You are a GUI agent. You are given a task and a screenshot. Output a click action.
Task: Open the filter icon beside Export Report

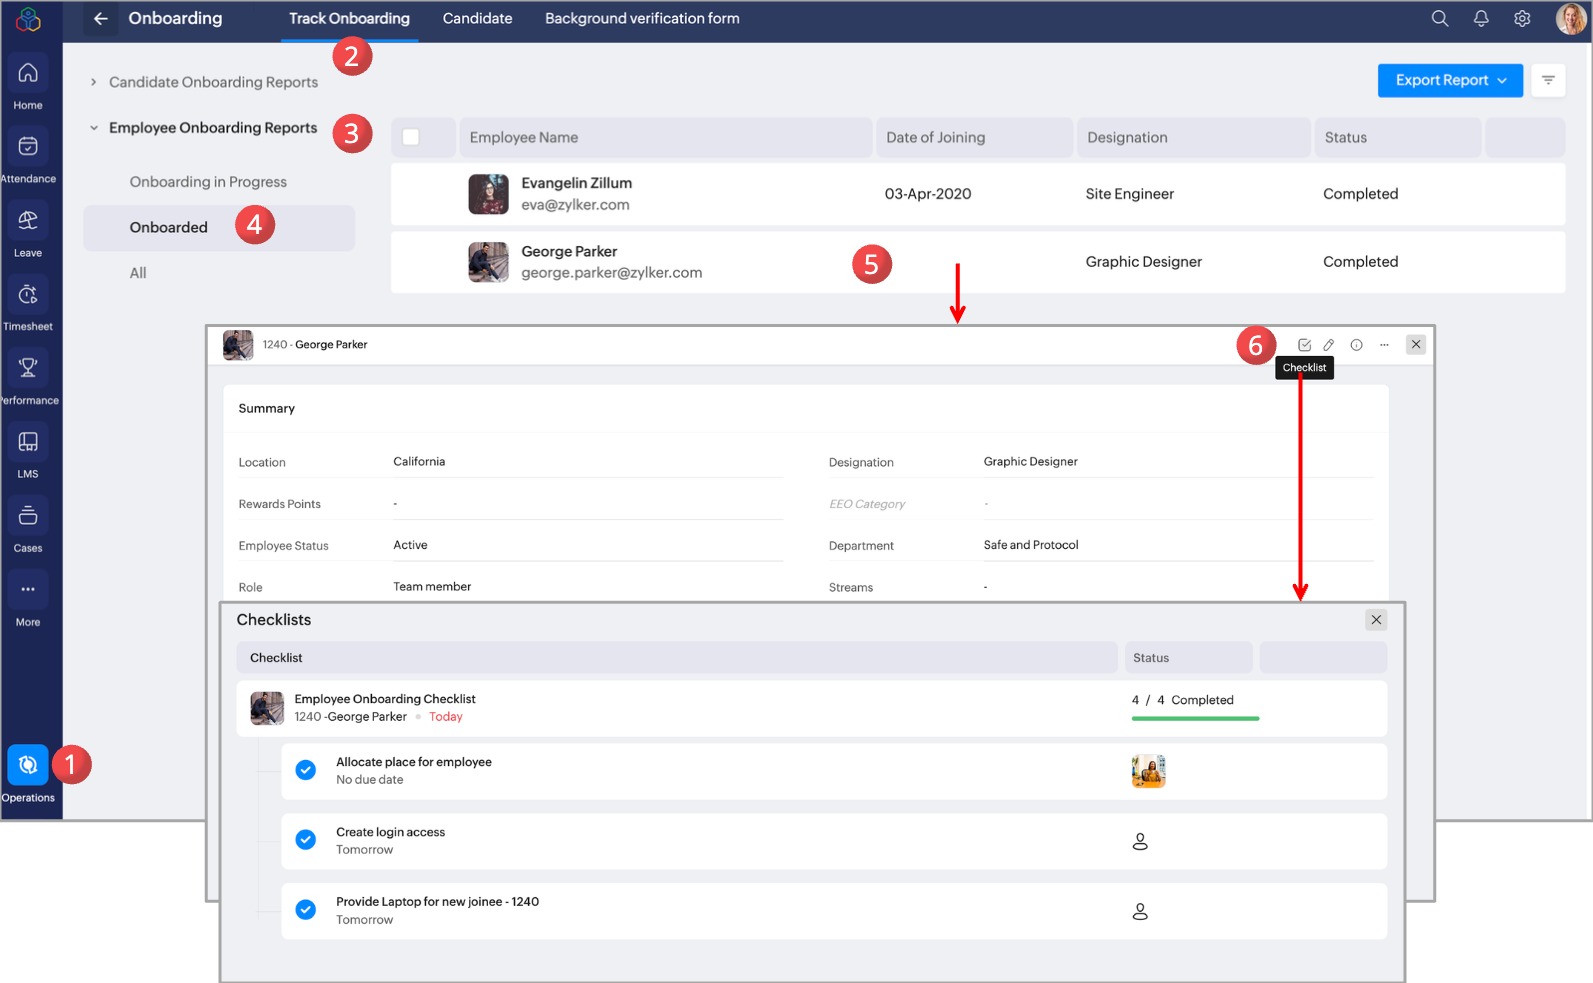coord(1548,80)
